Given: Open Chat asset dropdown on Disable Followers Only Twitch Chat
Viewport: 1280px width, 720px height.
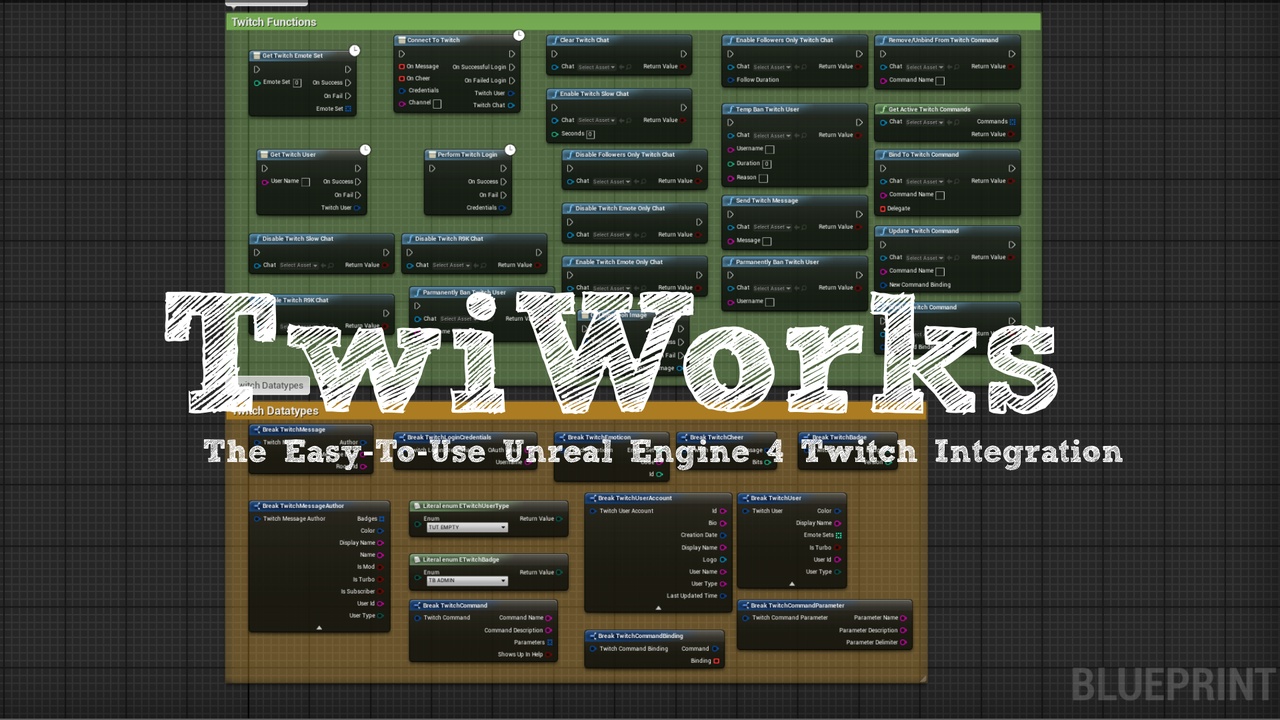Looking at the screenshot, I should tap(612, 181).
